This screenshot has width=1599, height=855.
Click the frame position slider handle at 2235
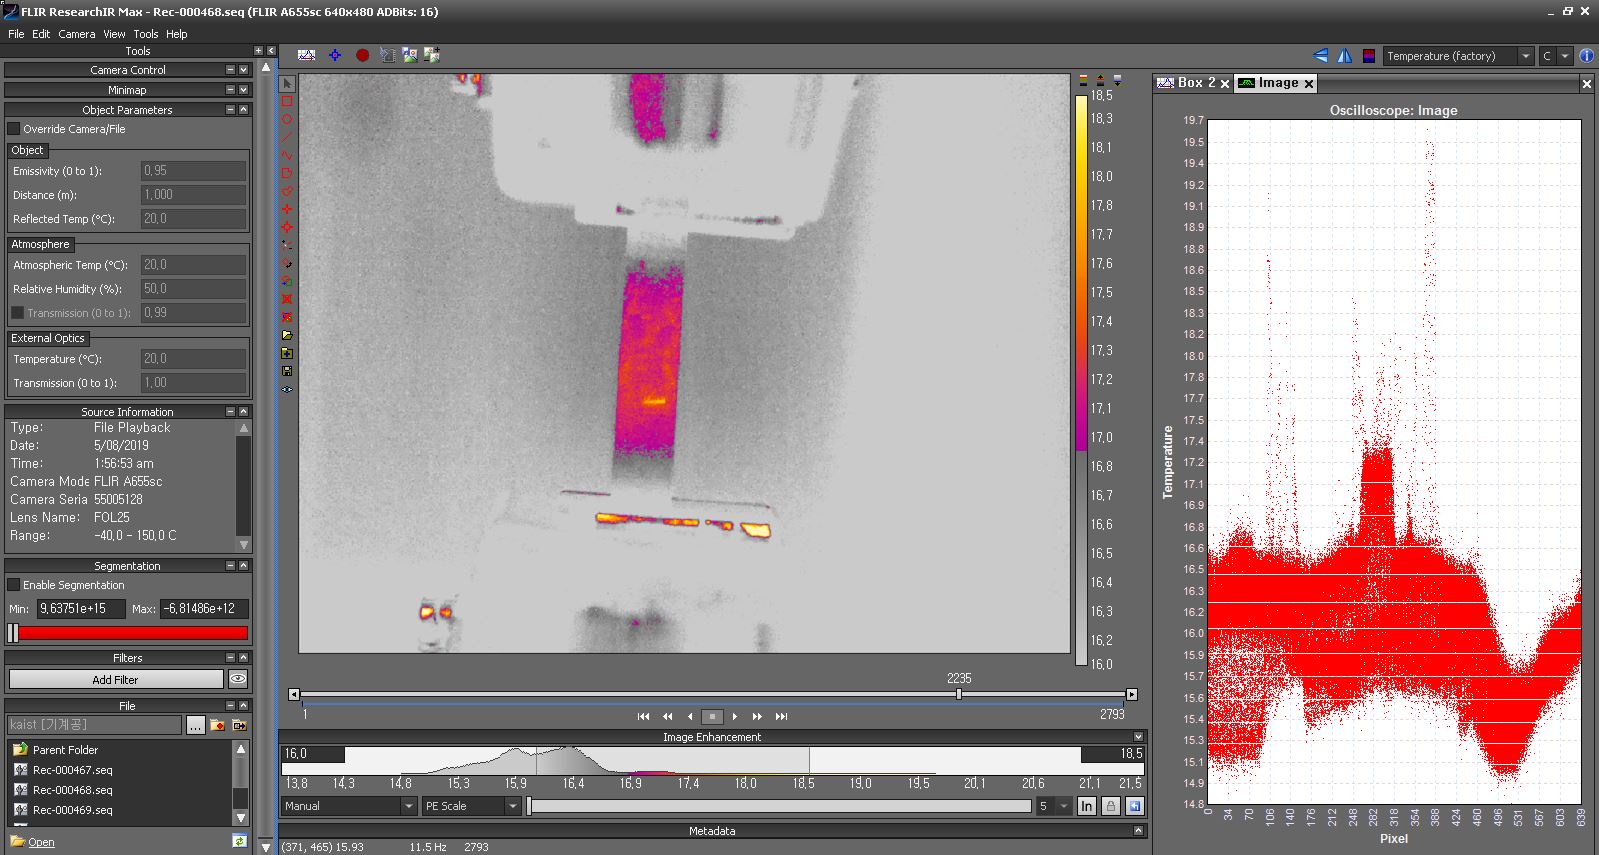pos(958,694)
